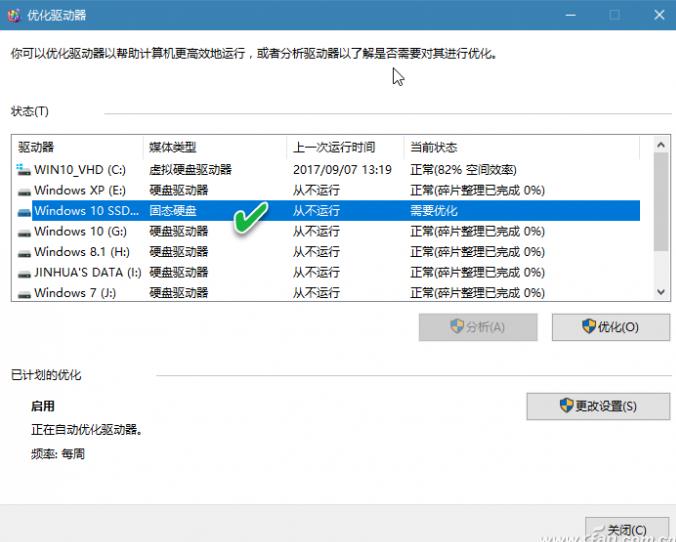
Task: Select the Windows 10 SSD drive row
Action: (328, 210)
